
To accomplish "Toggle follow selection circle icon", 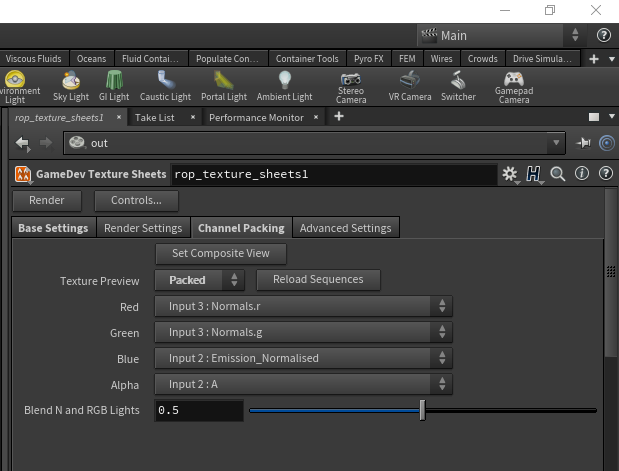I will [607, 143].
